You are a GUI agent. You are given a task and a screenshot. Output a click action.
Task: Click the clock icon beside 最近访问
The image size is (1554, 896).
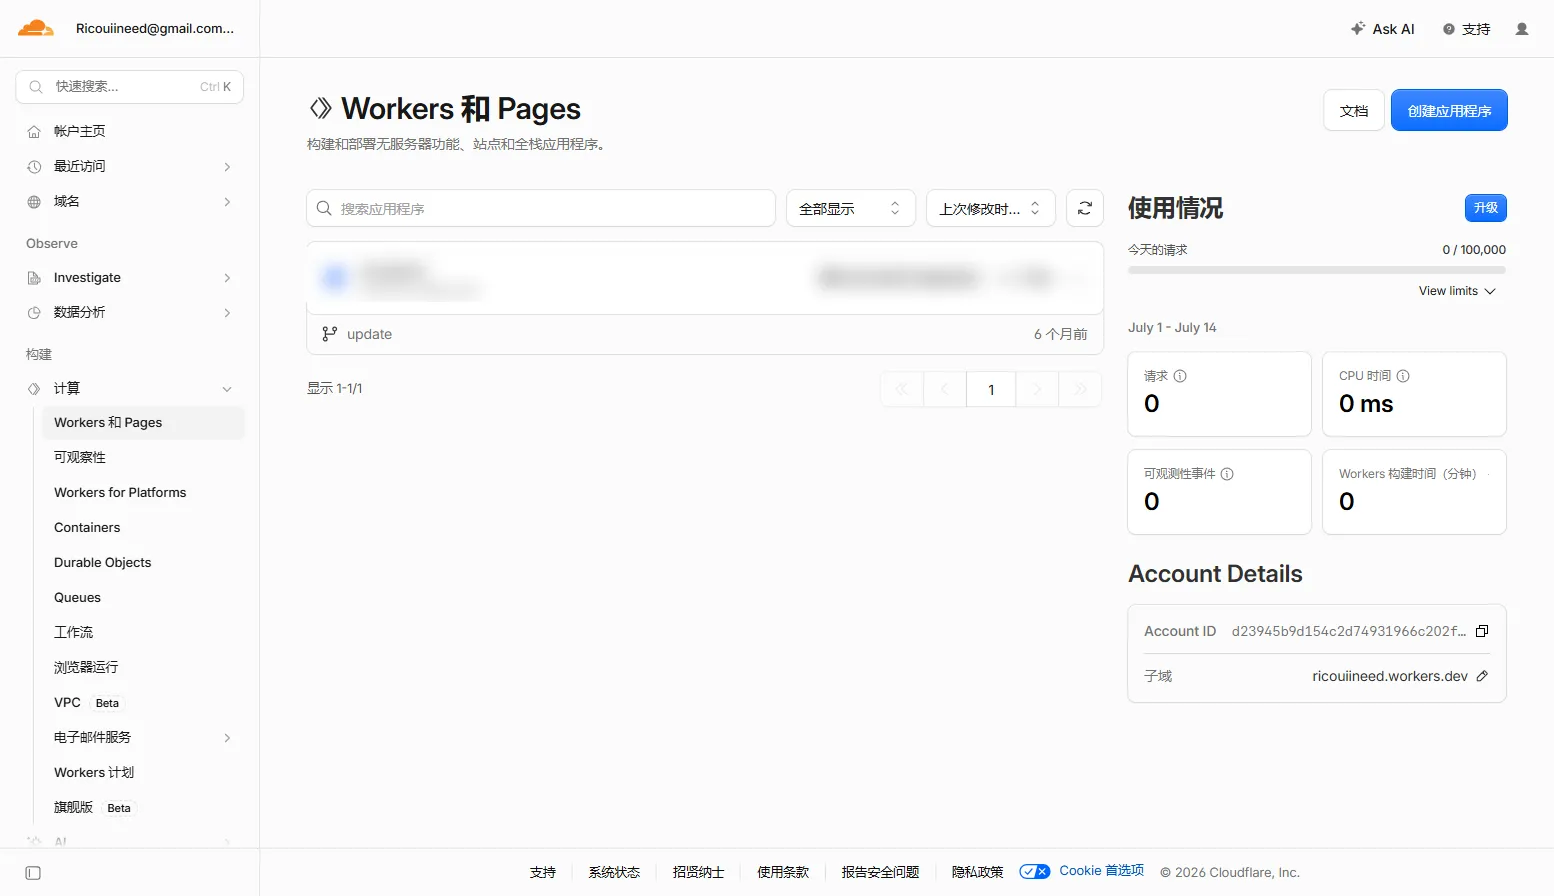[34, 167]
